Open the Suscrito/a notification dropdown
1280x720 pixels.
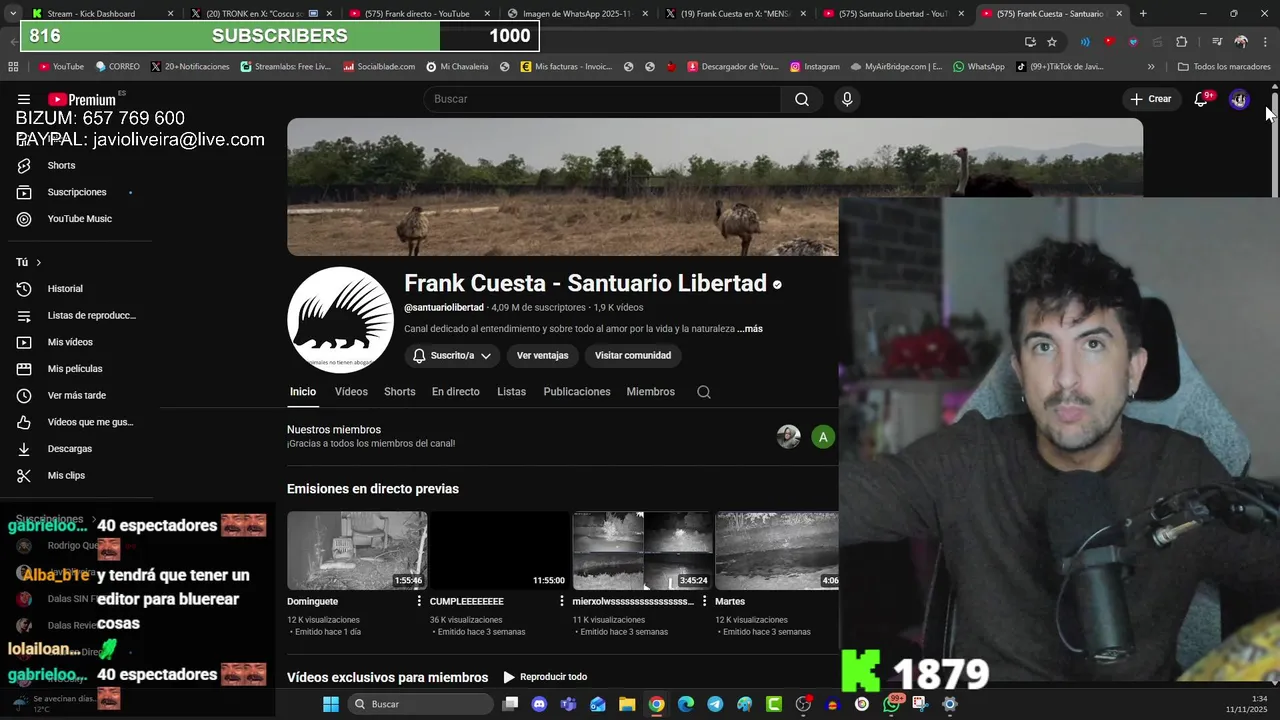click(x=452, y=355)
